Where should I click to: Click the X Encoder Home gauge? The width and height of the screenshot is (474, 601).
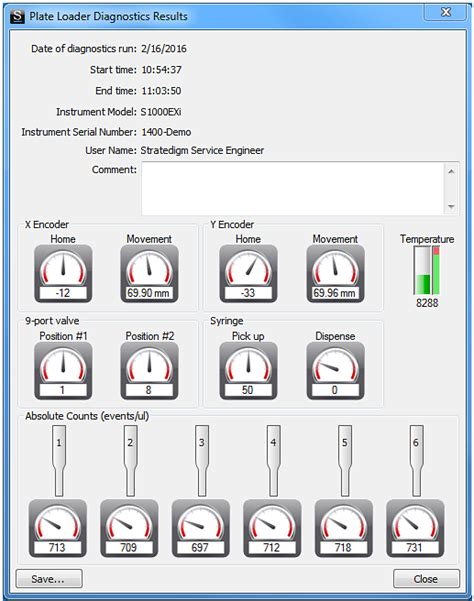click(x=63, y=274)
